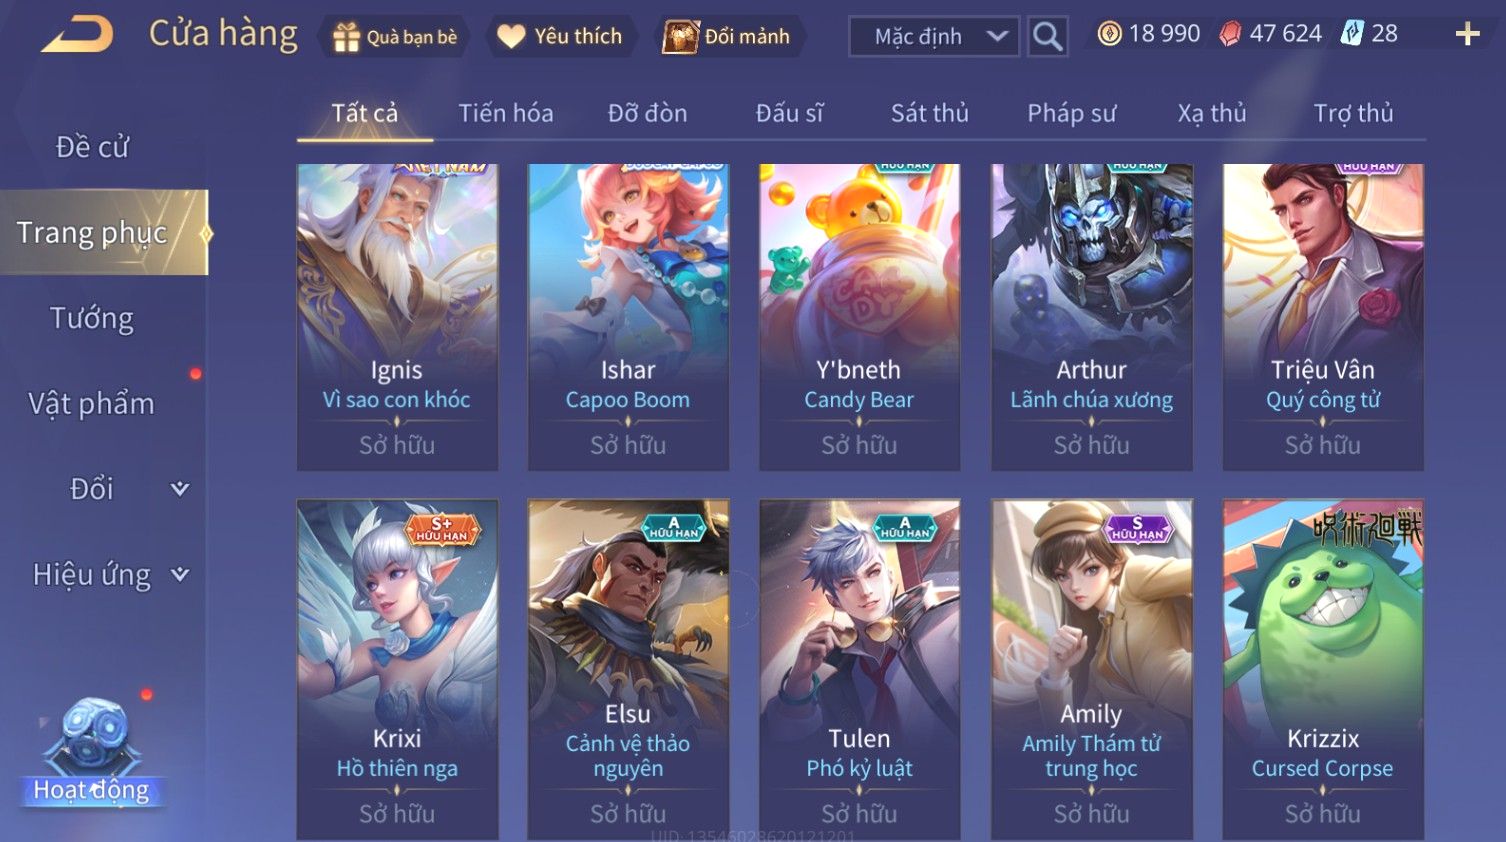Tap the red gem currency icon
This screenshot has height=842, width=1506.
click(x=1230, y=34)
